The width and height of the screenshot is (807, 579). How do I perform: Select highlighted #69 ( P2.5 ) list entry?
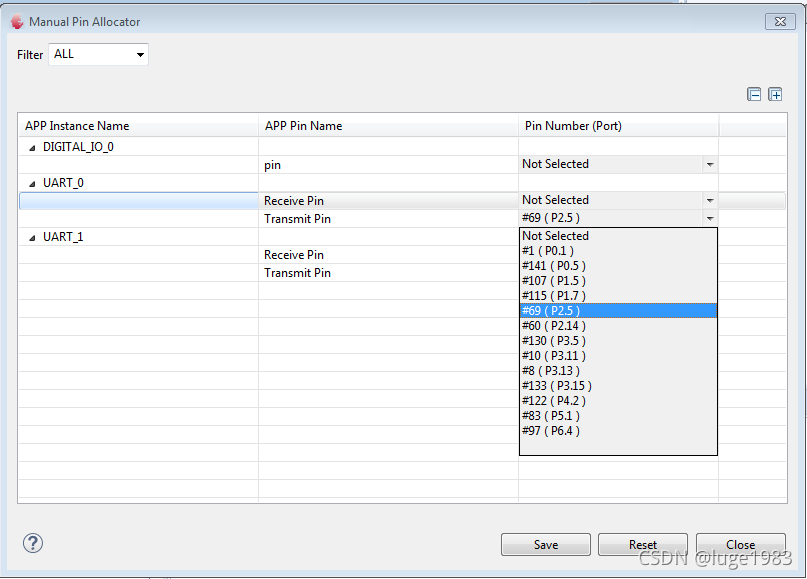[x=618, y=310]
